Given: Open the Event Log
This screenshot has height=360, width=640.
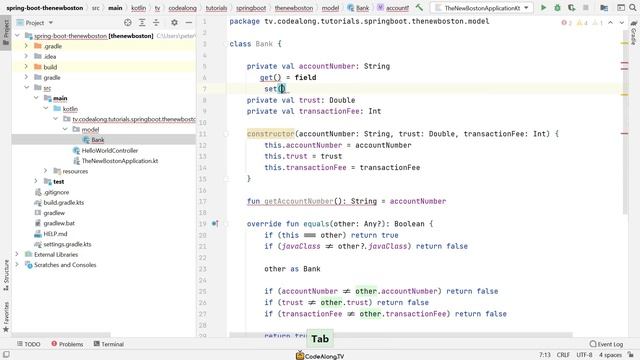Looking at the screenshot, I should coord(606,344).
